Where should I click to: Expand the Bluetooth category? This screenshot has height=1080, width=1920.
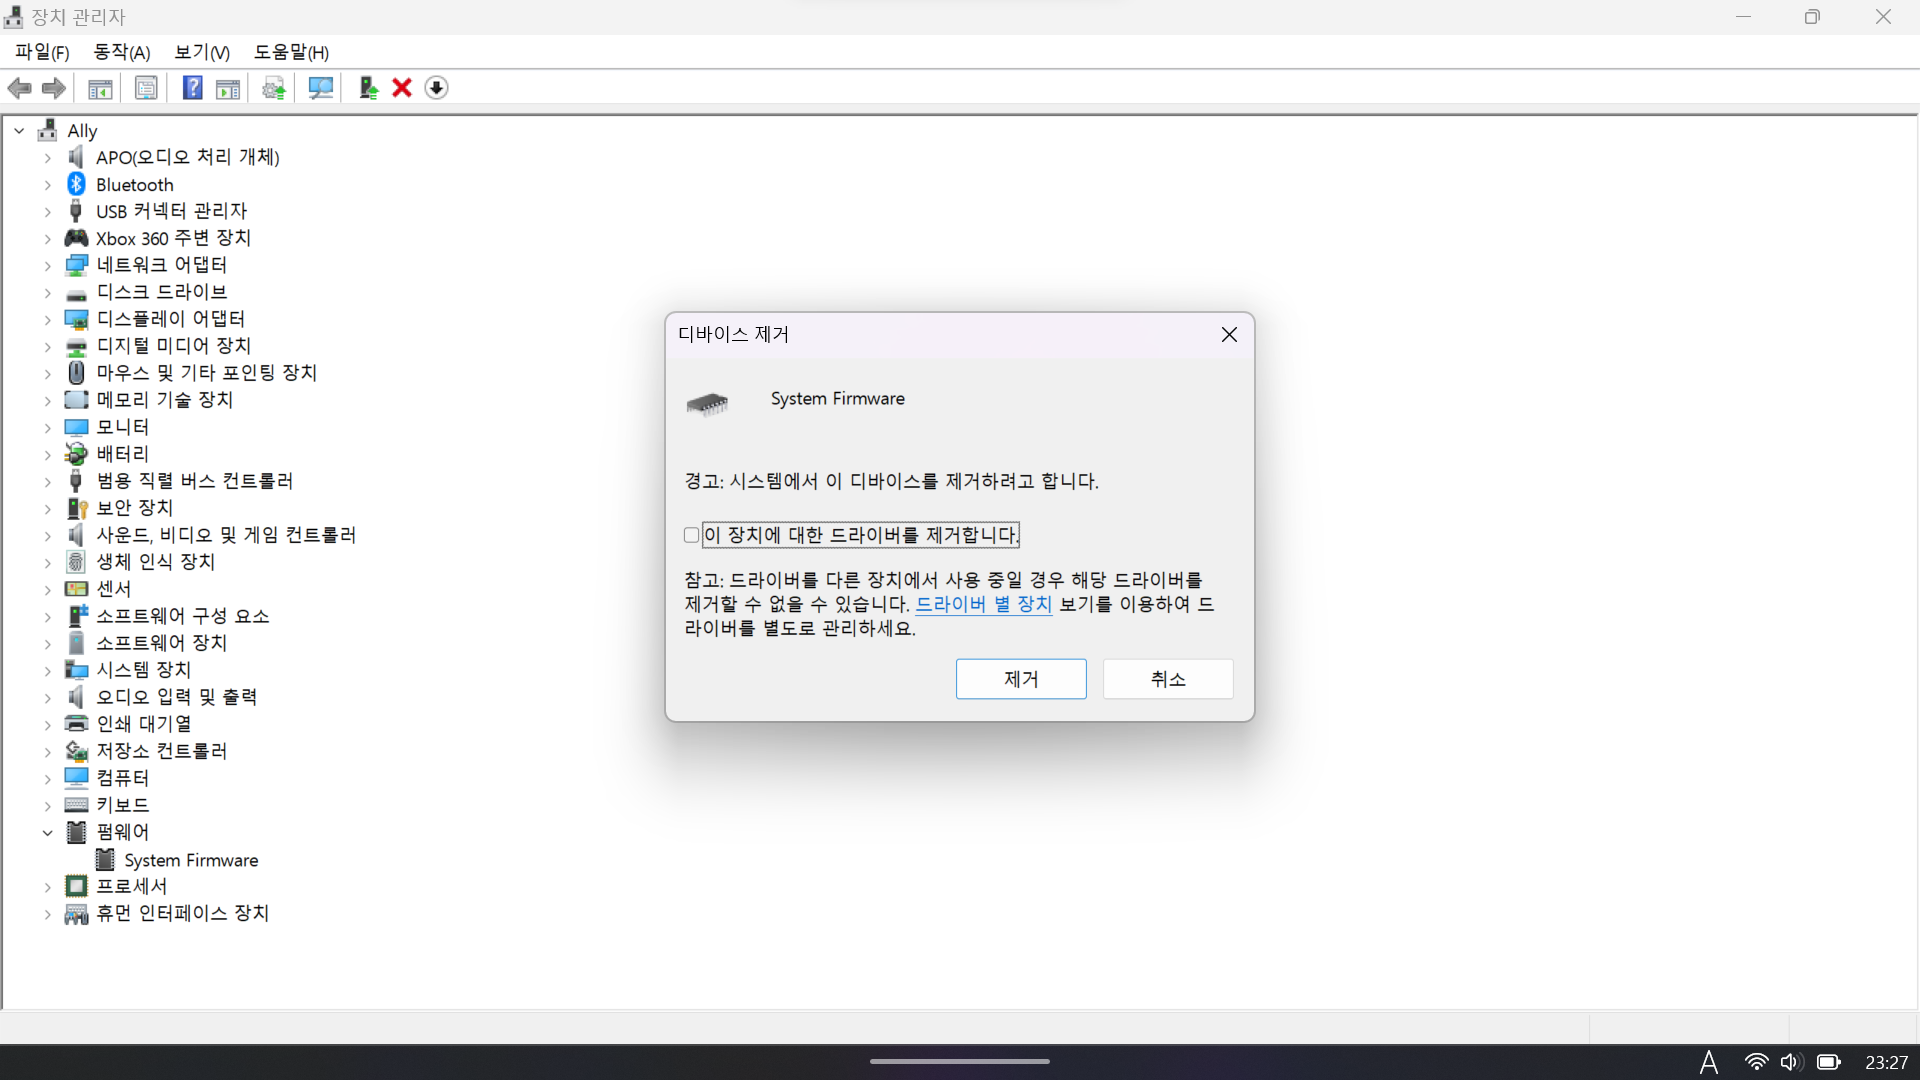47,185
